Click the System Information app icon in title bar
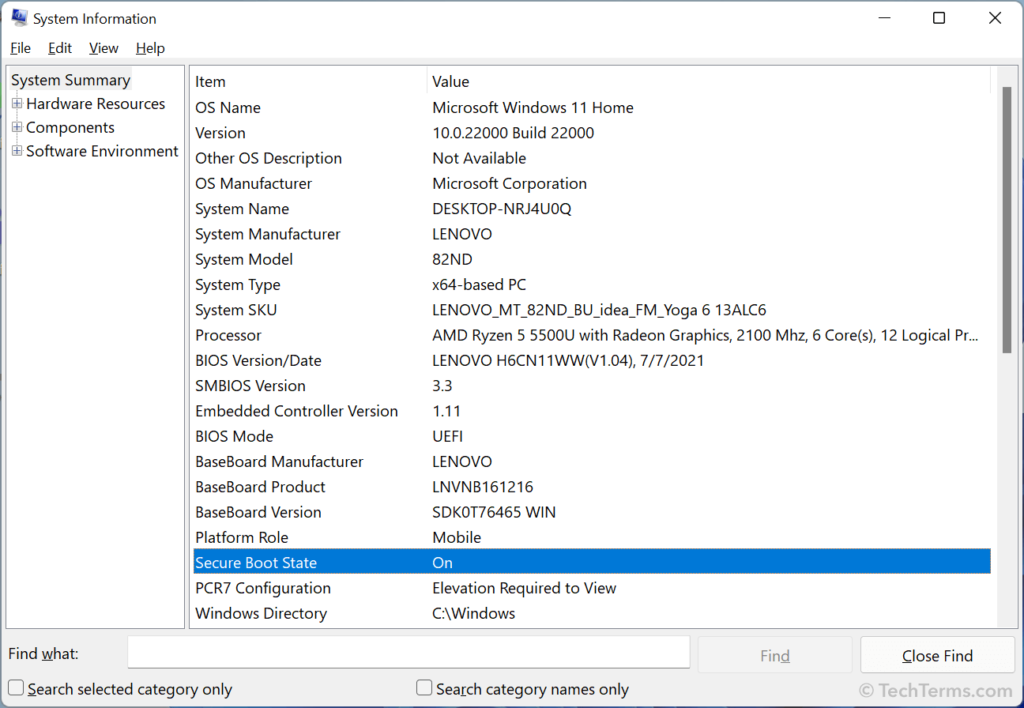1024x708 pixels. tap(20, 17)
